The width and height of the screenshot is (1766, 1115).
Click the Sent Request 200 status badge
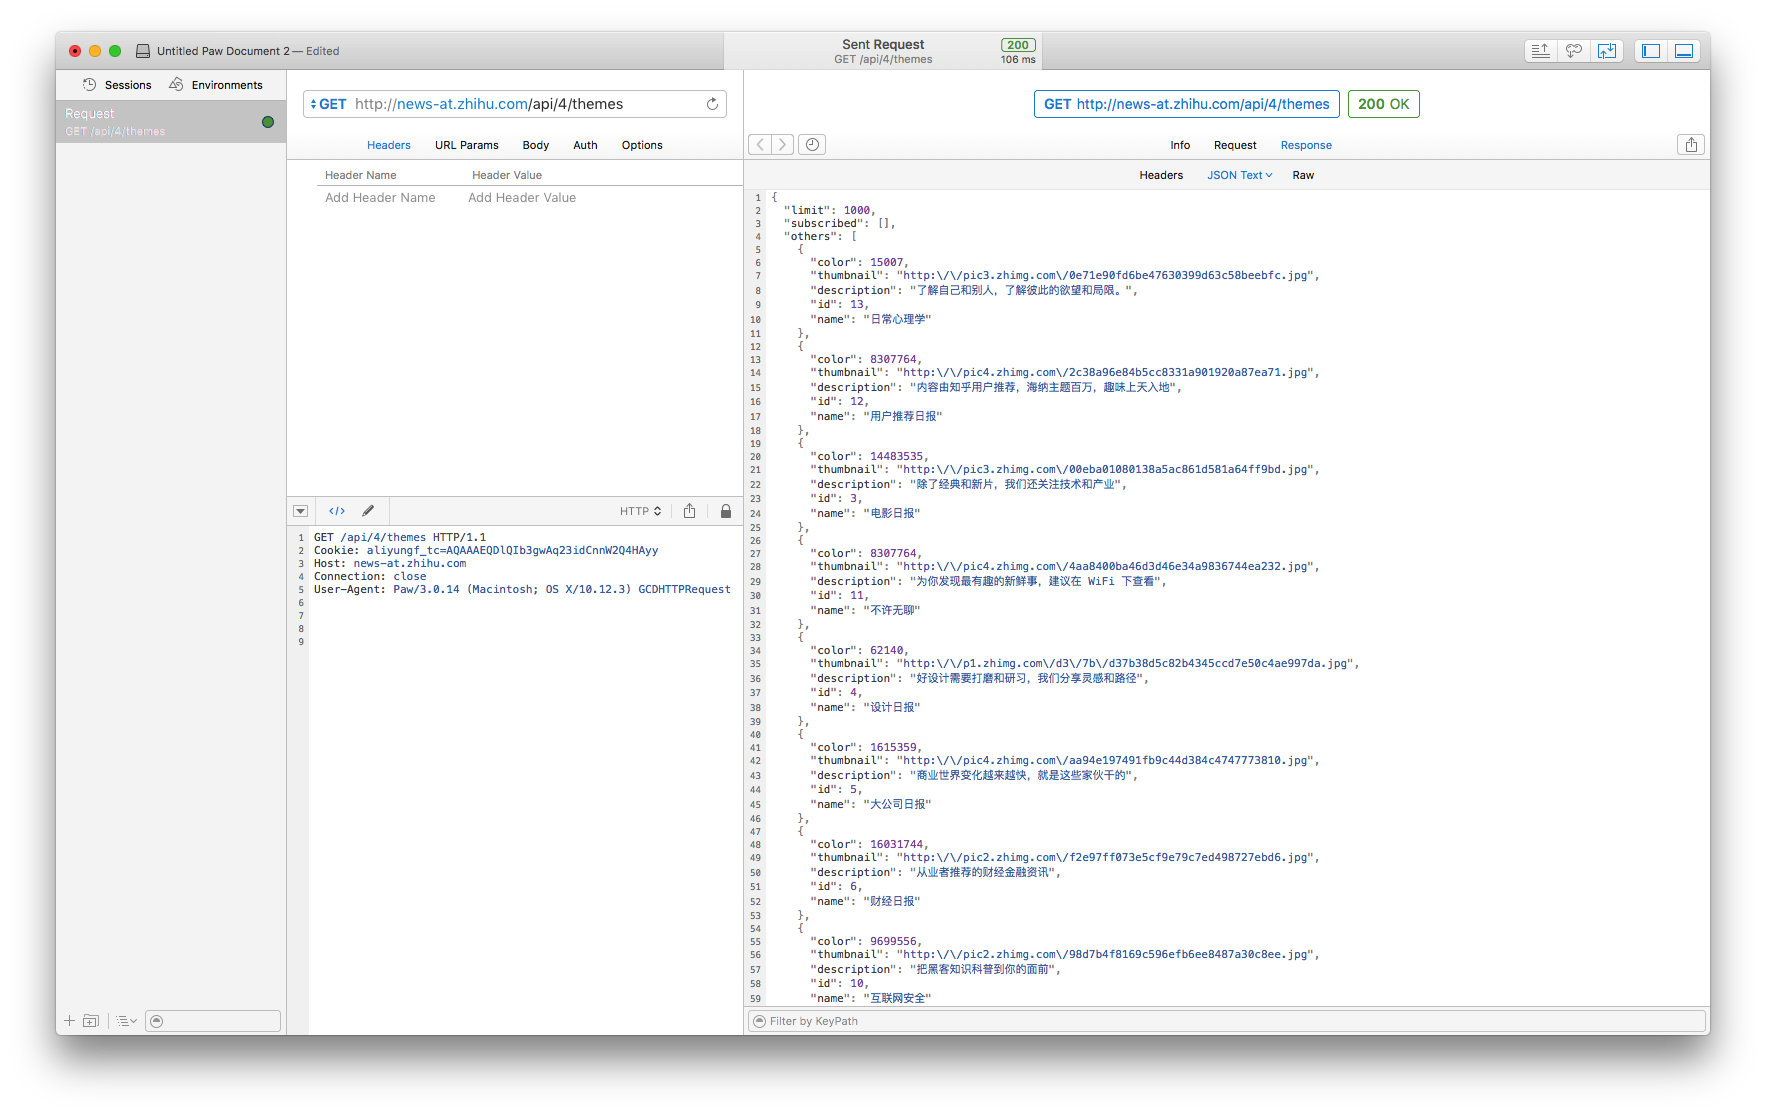(1018, 45)
